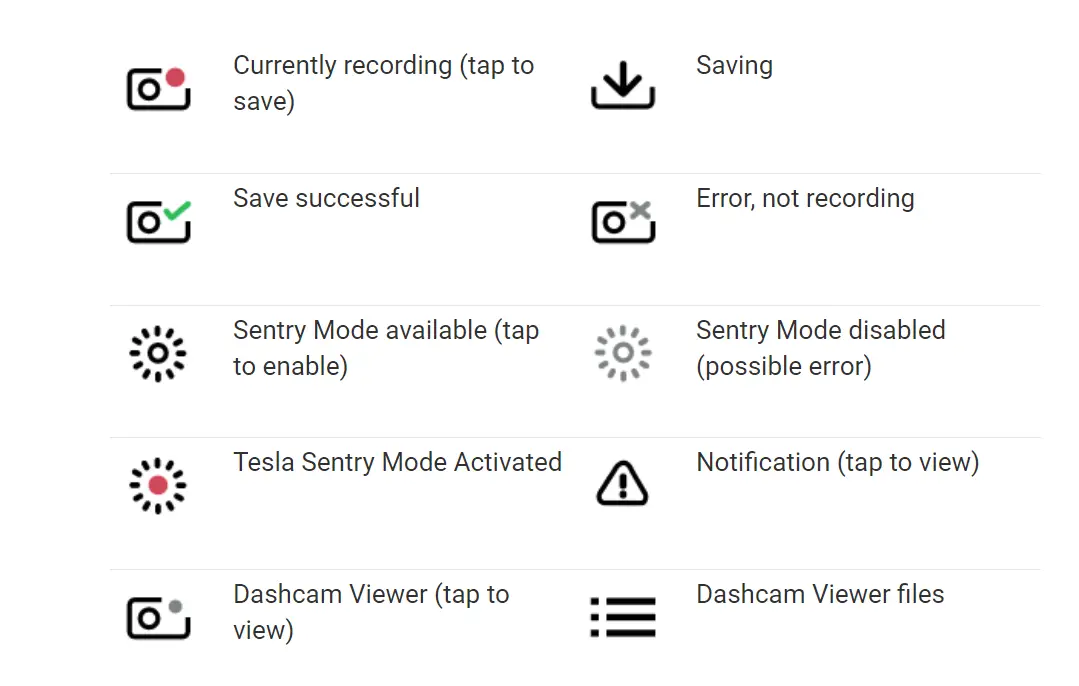Open the Dashcam Viewer gray dot icon

(158, 617)
